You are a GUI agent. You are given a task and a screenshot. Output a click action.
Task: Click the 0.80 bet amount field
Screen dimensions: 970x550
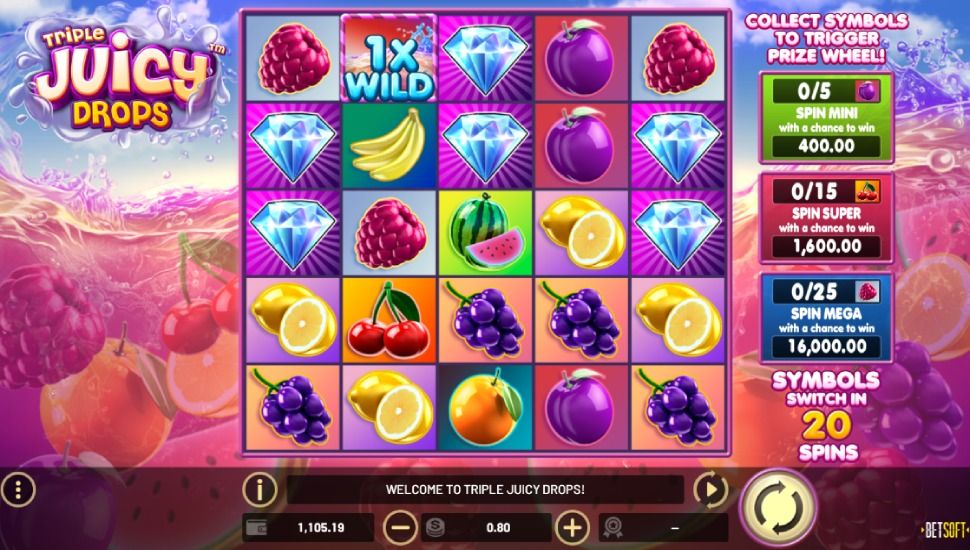click(487, 528)
